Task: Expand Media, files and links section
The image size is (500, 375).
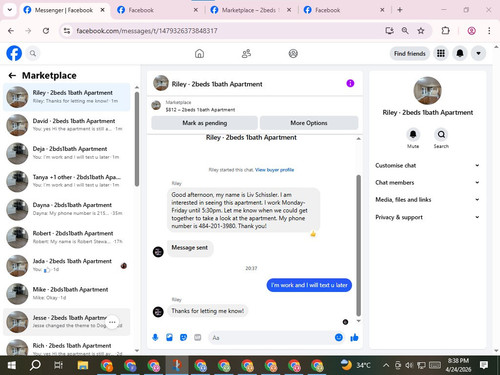Action: coord(427,200)
